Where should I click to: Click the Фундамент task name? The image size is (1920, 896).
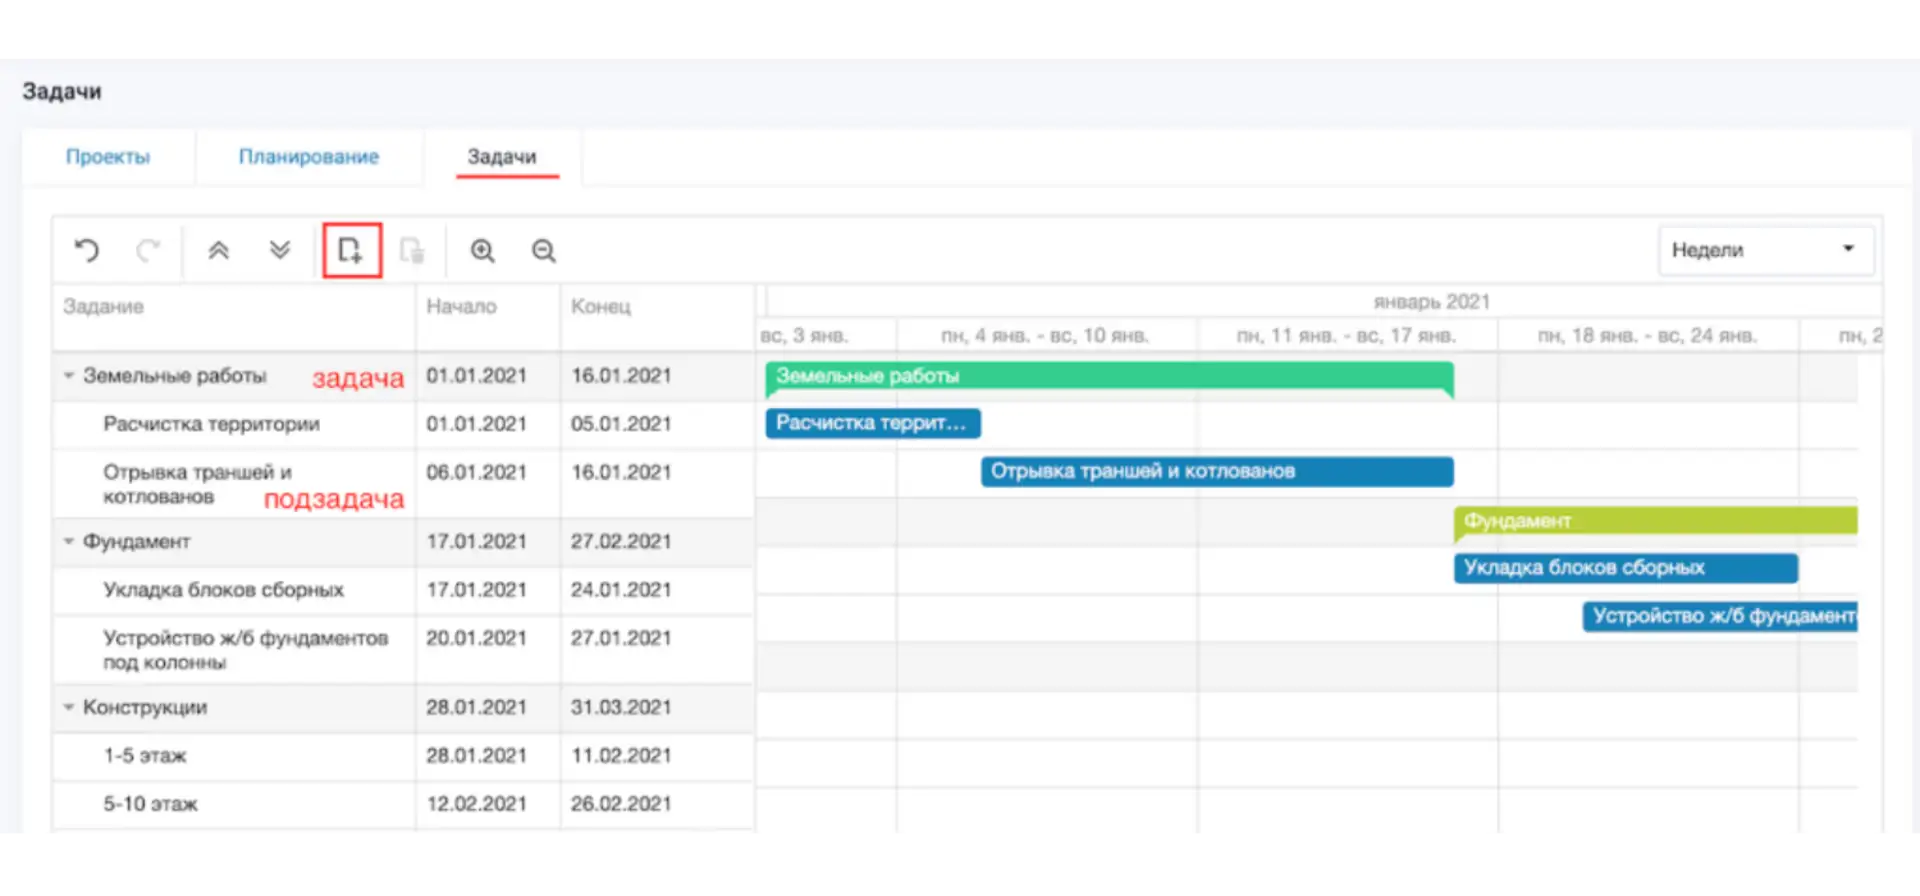[137, 541]
